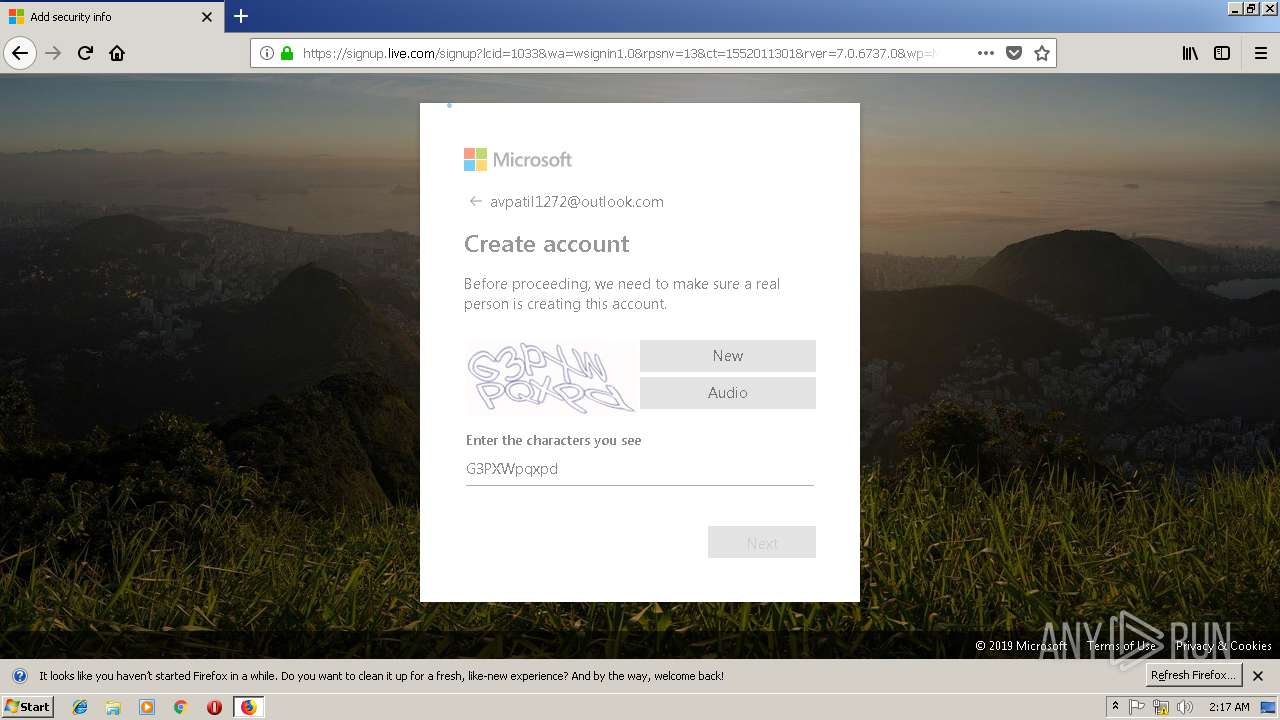Click the captcha characters input field
Screen dimensions: 1280x720
tap(640, 468)
